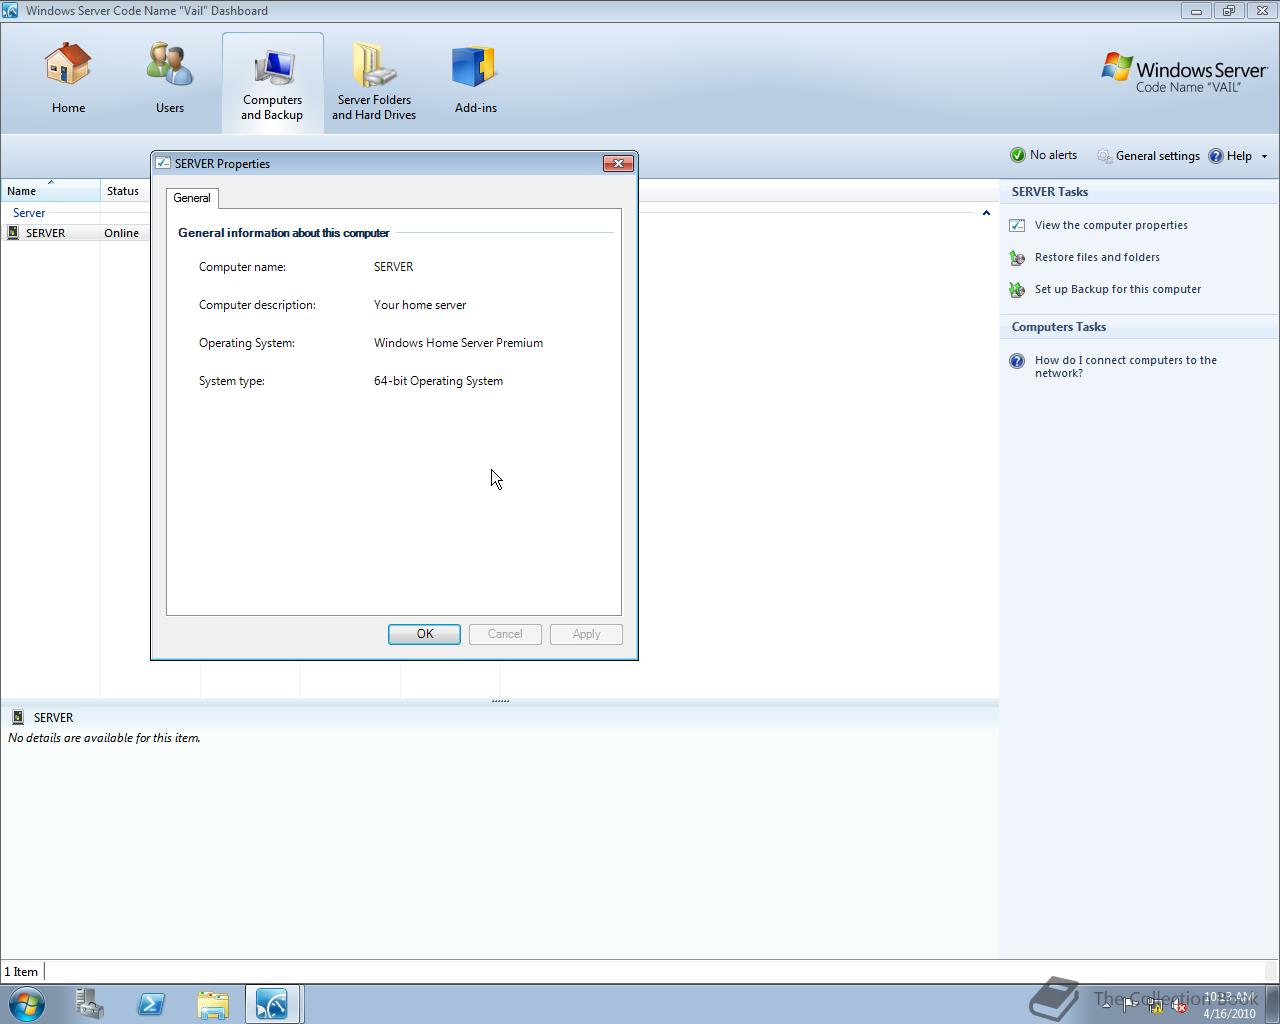
Task: Click the Set up Backup task icon
Action: point(1017,290)
